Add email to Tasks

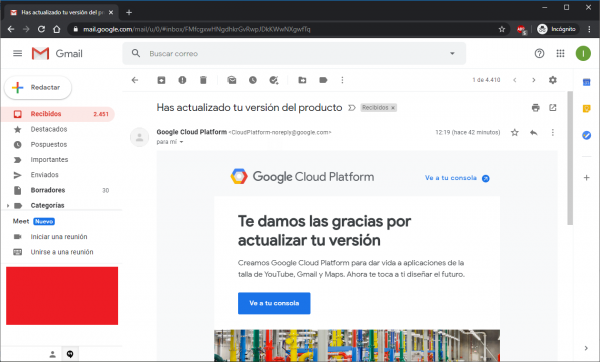[274, 80]
